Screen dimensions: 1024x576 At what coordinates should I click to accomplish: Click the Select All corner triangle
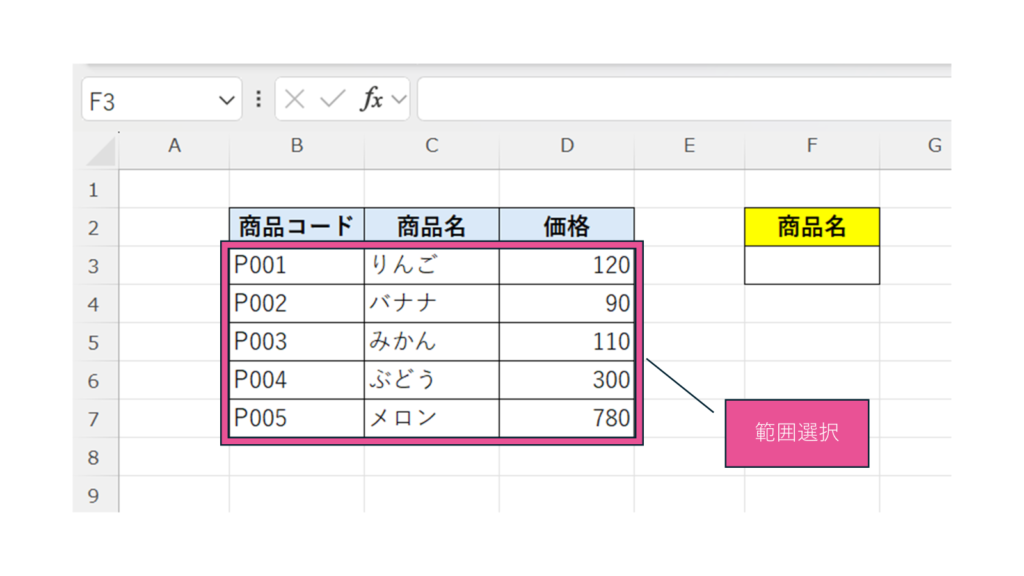pos(101,151)
